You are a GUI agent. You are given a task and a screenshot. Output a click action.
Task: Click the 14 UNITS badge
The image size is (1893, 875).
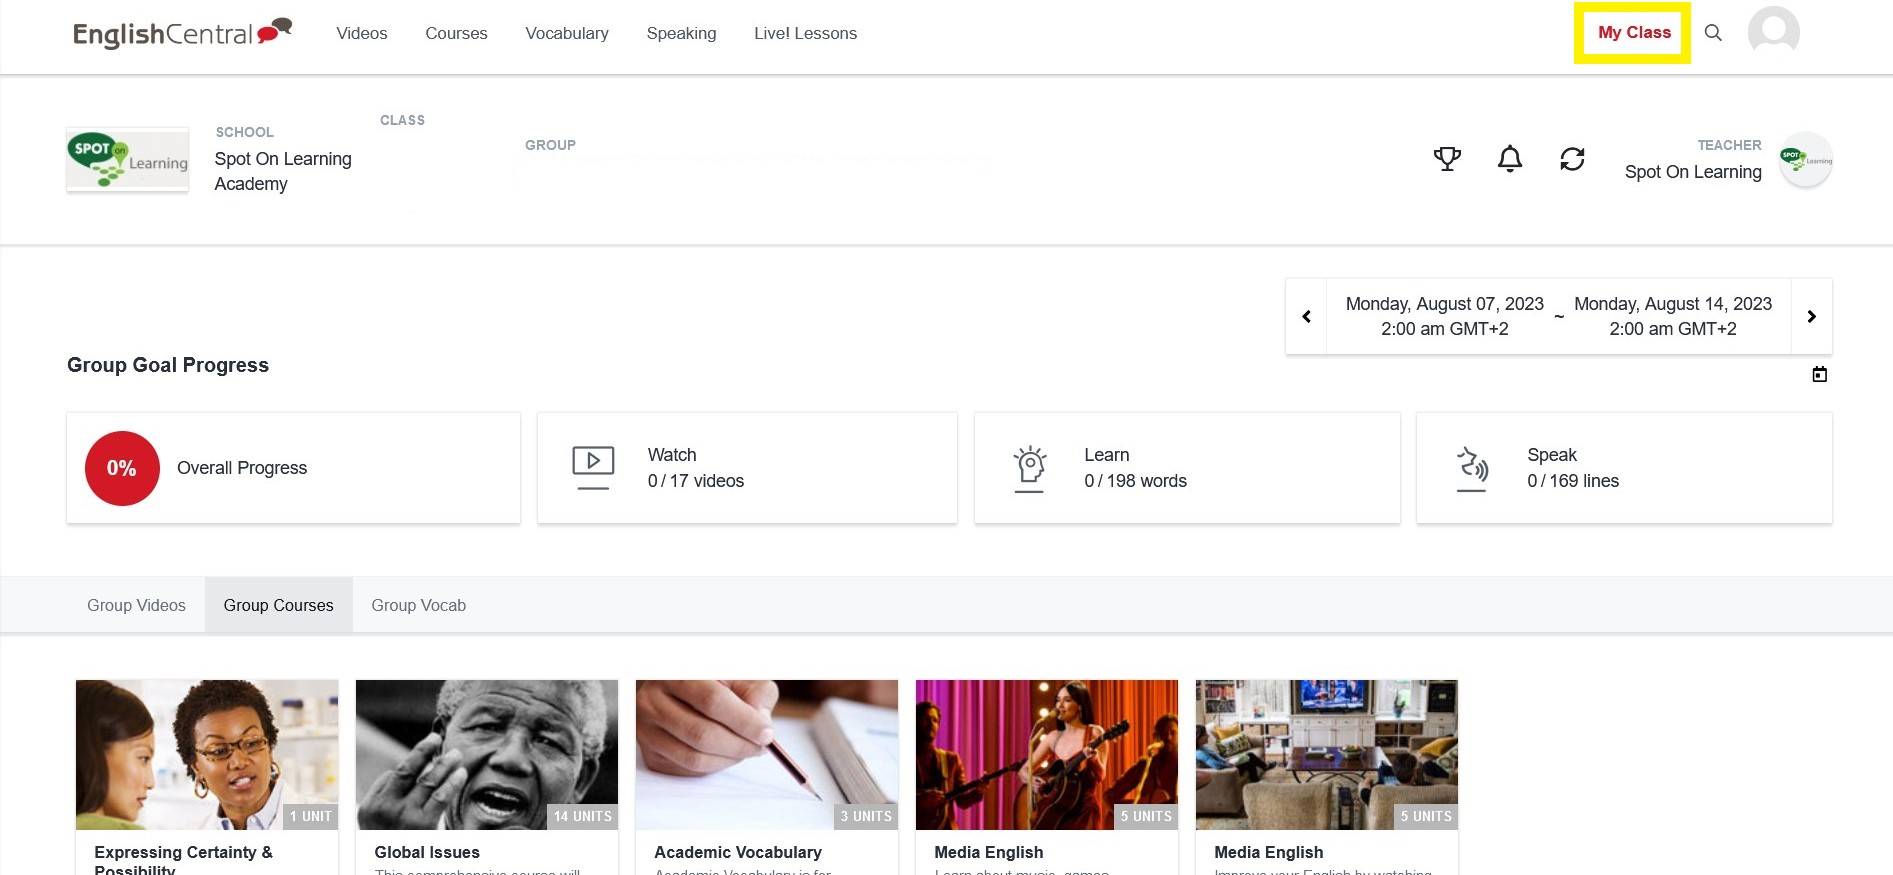pyautogui.click(x=583, y=816)
